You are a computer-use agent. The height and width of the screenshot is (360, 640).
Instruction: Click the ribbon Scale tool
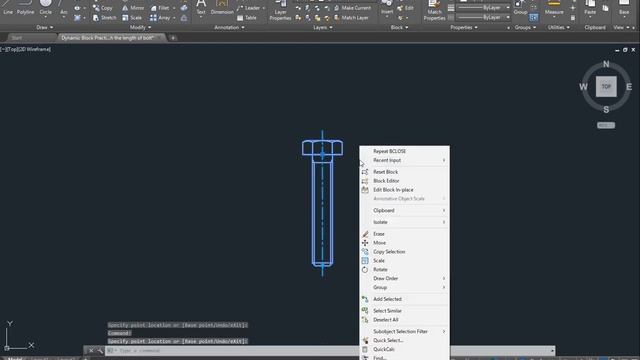[132, 18]
